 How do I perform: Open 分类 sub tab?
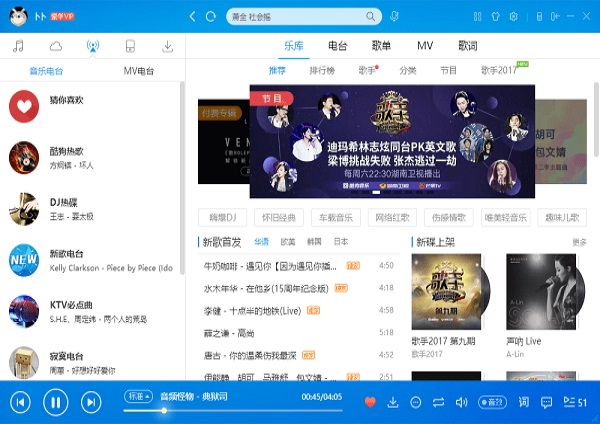click(408, 70)
